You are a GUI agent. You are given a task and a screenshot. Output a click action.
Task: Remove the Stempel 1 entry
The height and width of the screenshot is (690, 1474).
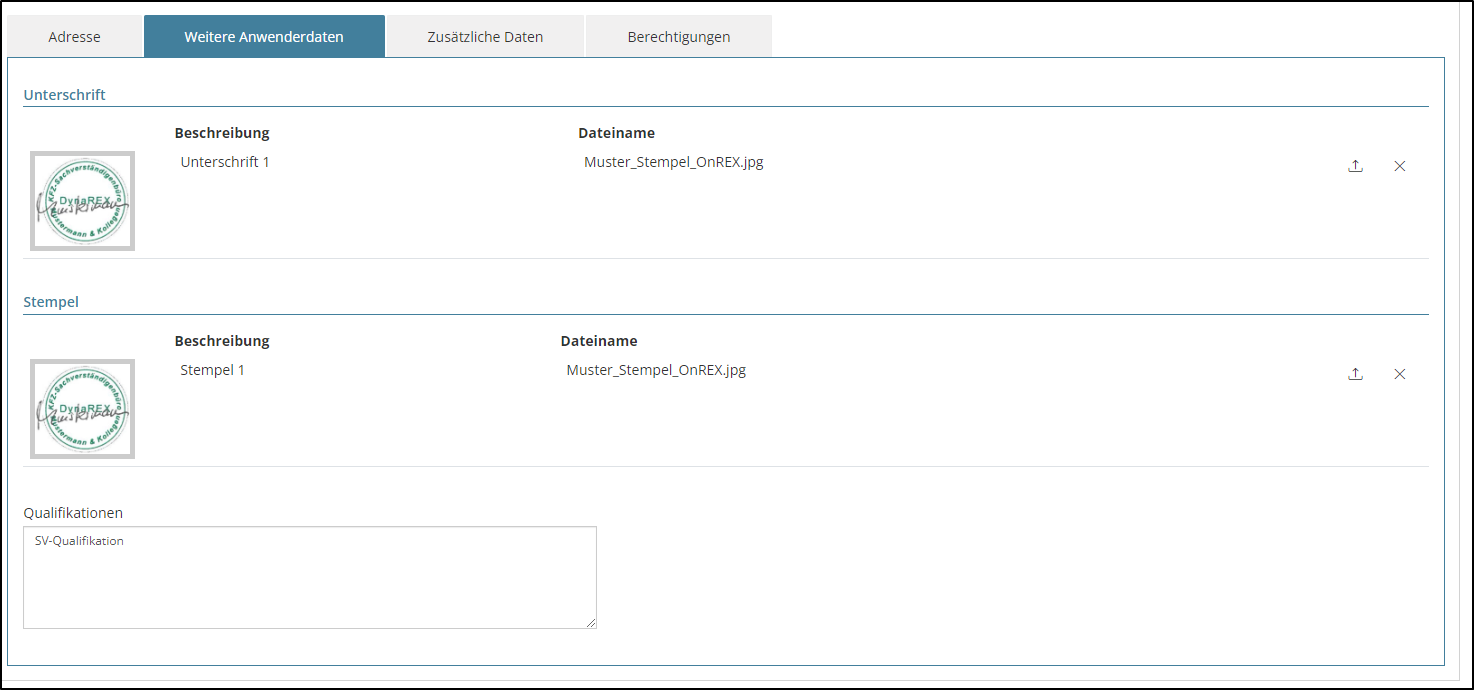(1399, 374)
